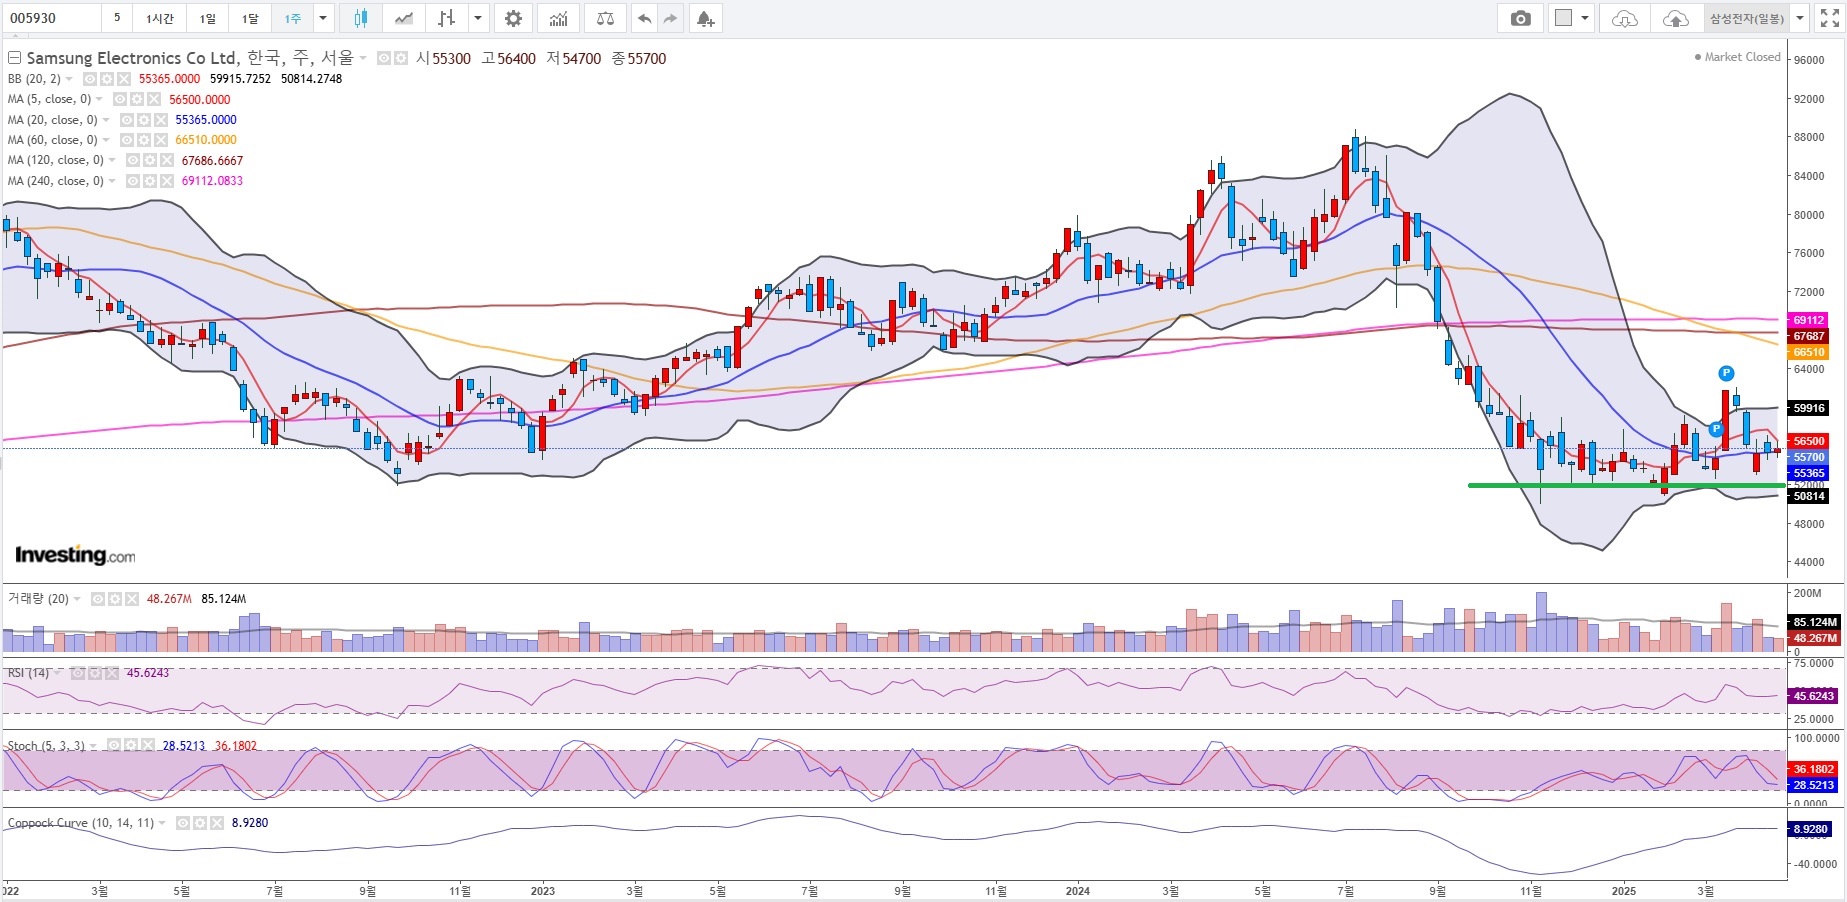Hide the RSI (14) indicator
The image size is (1847, 902).
tap(76, 673)
